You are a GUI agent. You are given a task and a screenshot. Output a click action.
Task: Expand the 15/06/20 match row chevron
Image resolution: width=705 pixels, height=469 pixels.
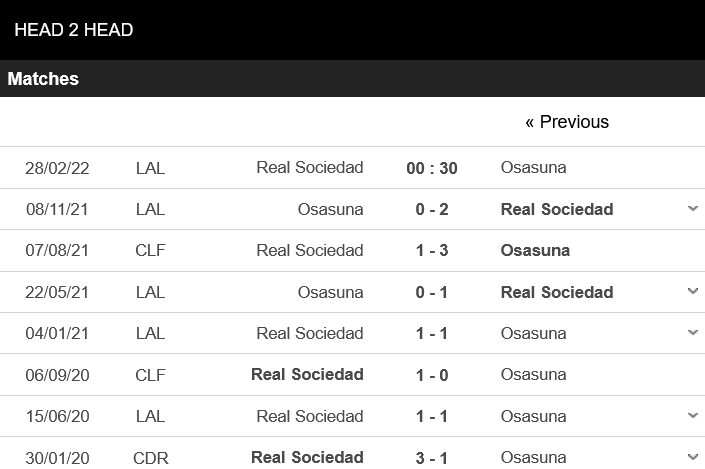693,415
